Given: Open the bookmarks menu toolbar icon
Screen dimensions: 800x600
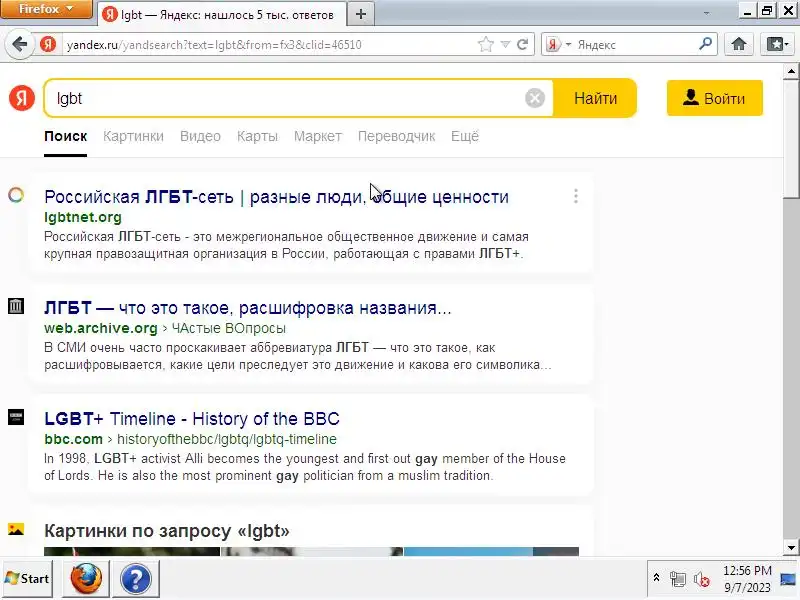Looking at the screenshot, I should [778, 44].
